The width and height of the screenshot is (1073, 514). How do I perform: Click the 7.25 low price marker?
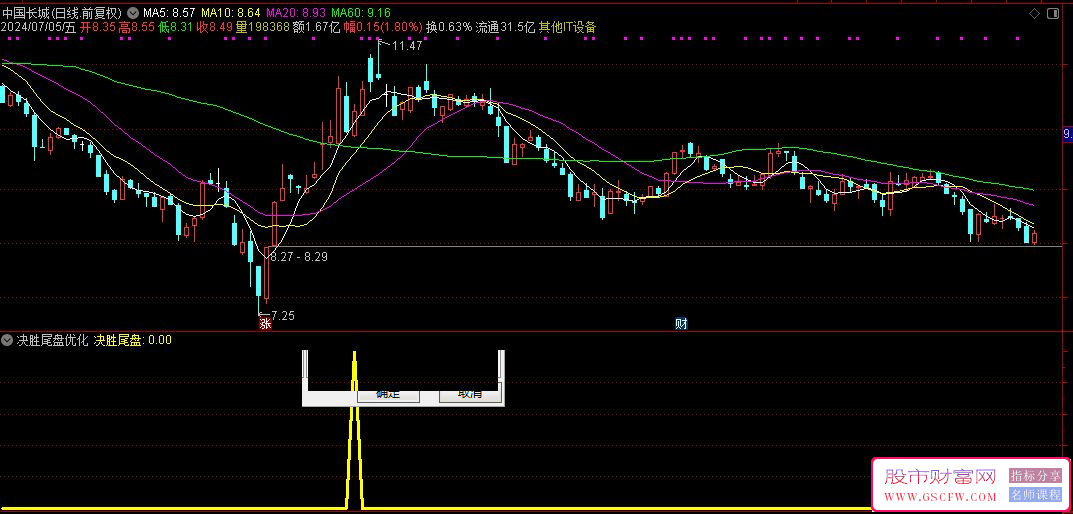[x=283, y=315]
